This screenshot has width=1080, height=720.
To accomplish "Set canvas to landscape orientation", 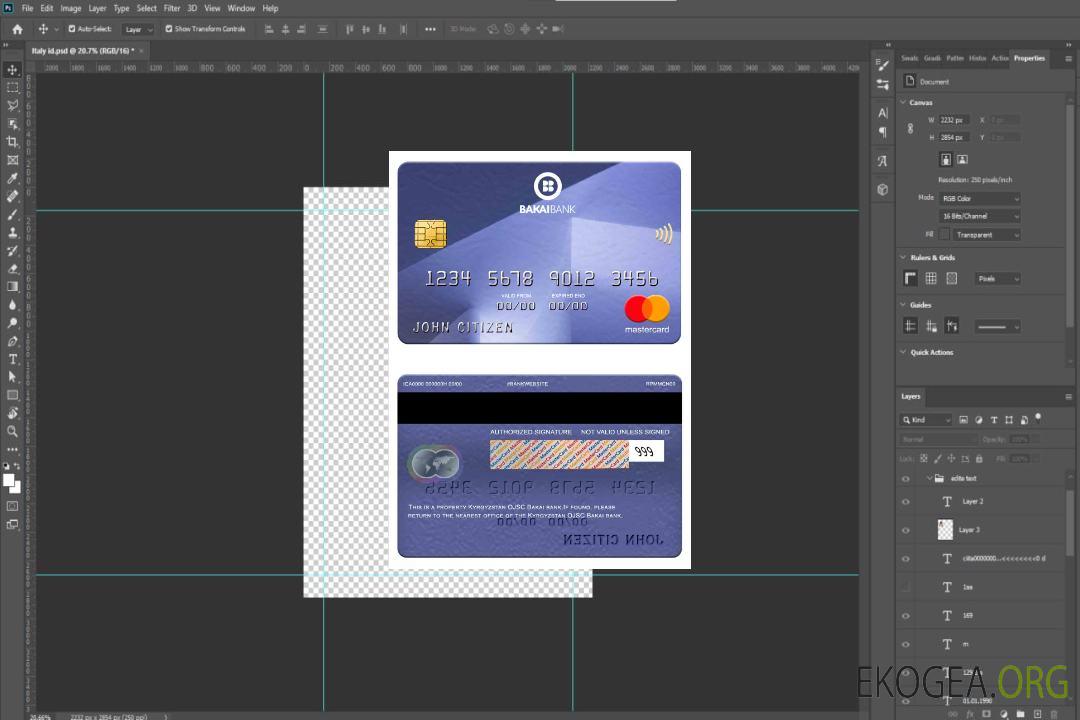I will click(962, 160).
